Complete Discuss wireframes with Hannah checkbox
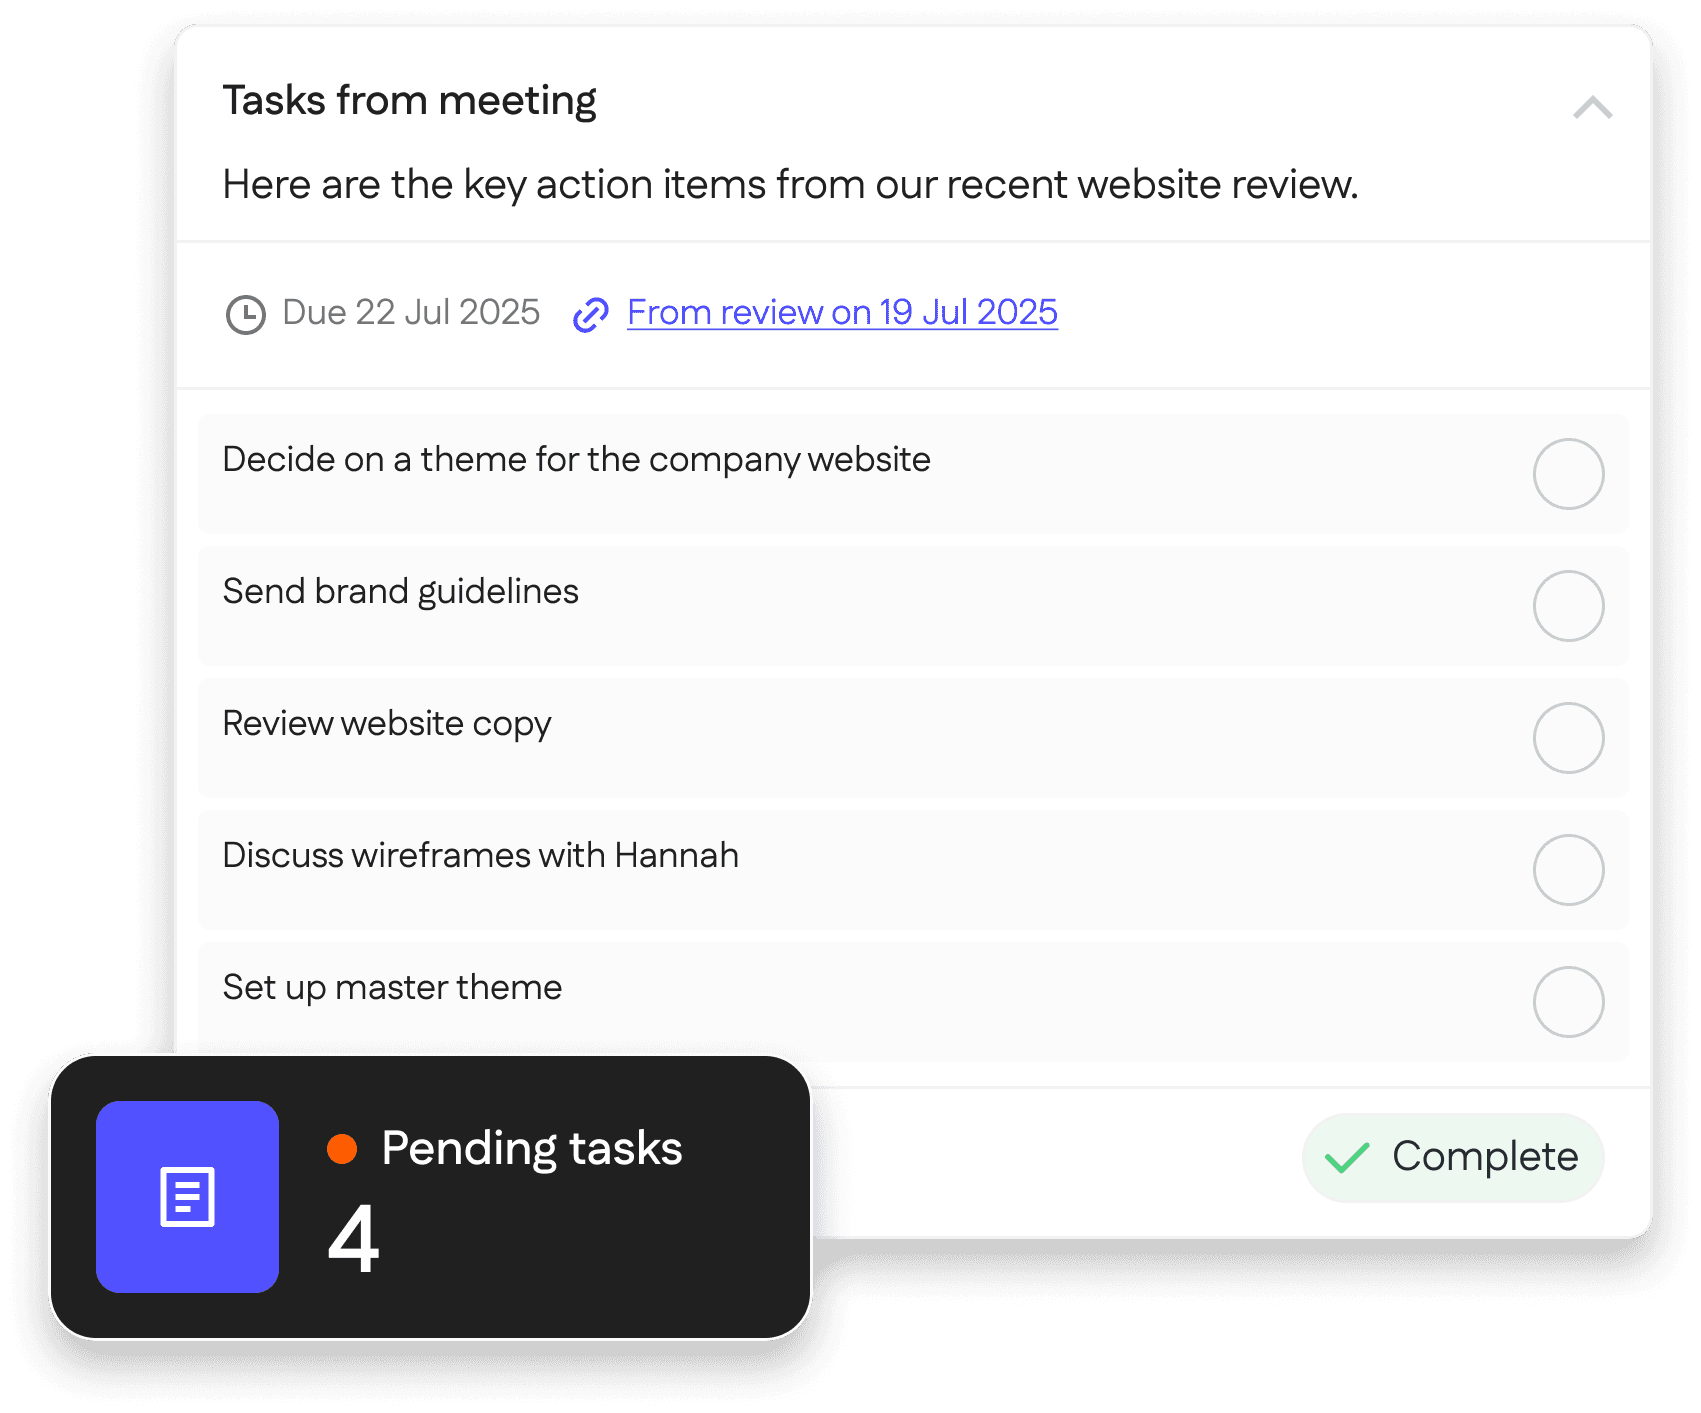 coord(1568,870)
